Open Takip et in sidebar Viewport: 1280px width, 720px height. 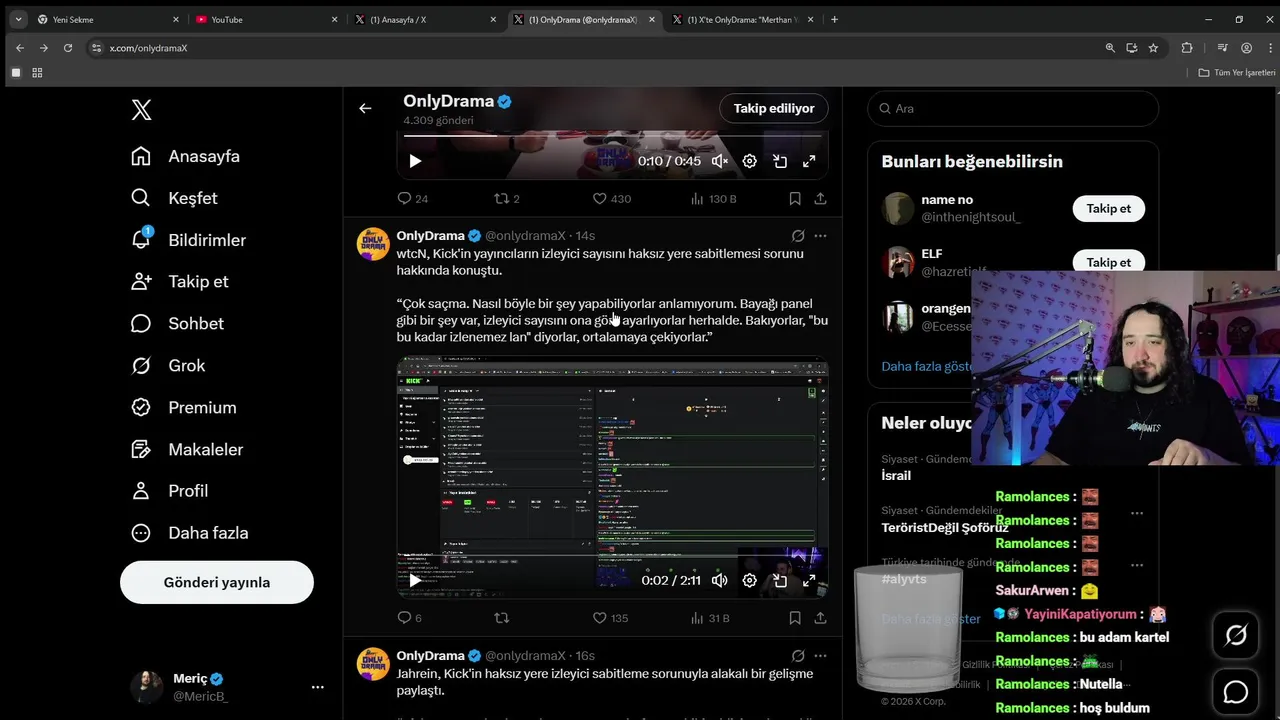point(180,282)
